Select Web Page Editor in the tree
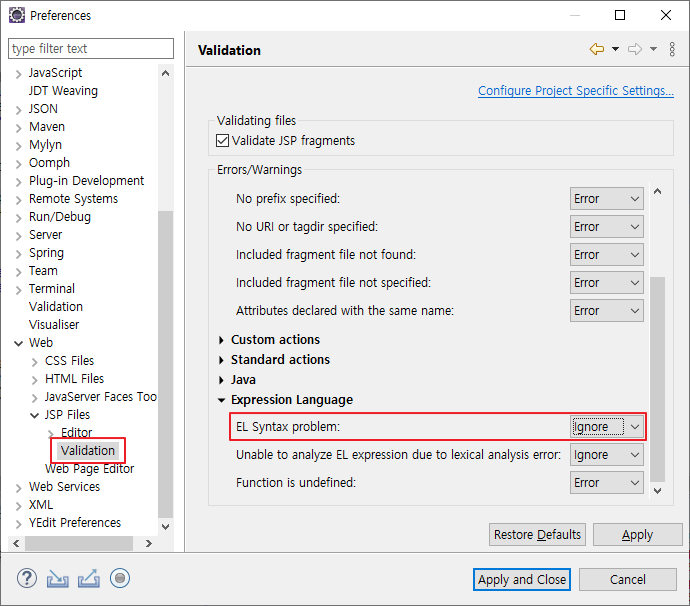 [89, 469]
